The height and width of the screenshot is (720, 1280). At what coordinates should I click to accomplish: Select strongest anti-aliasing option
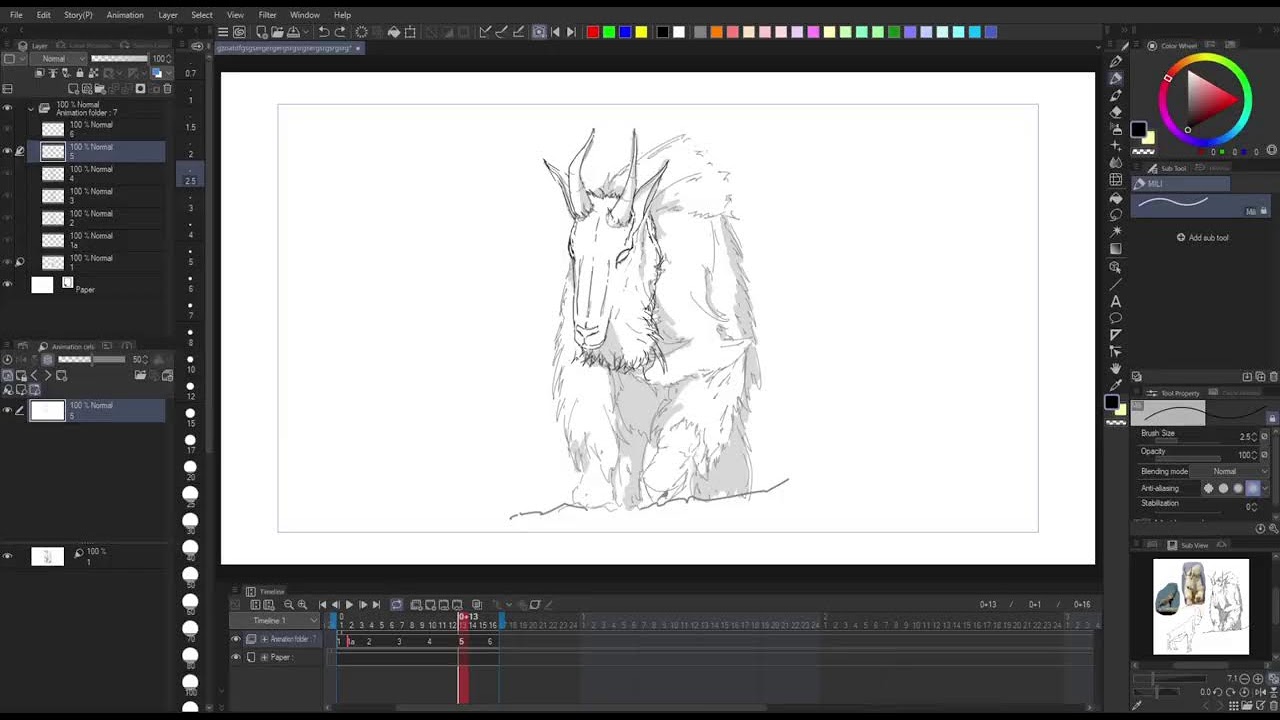point(1253,488)
